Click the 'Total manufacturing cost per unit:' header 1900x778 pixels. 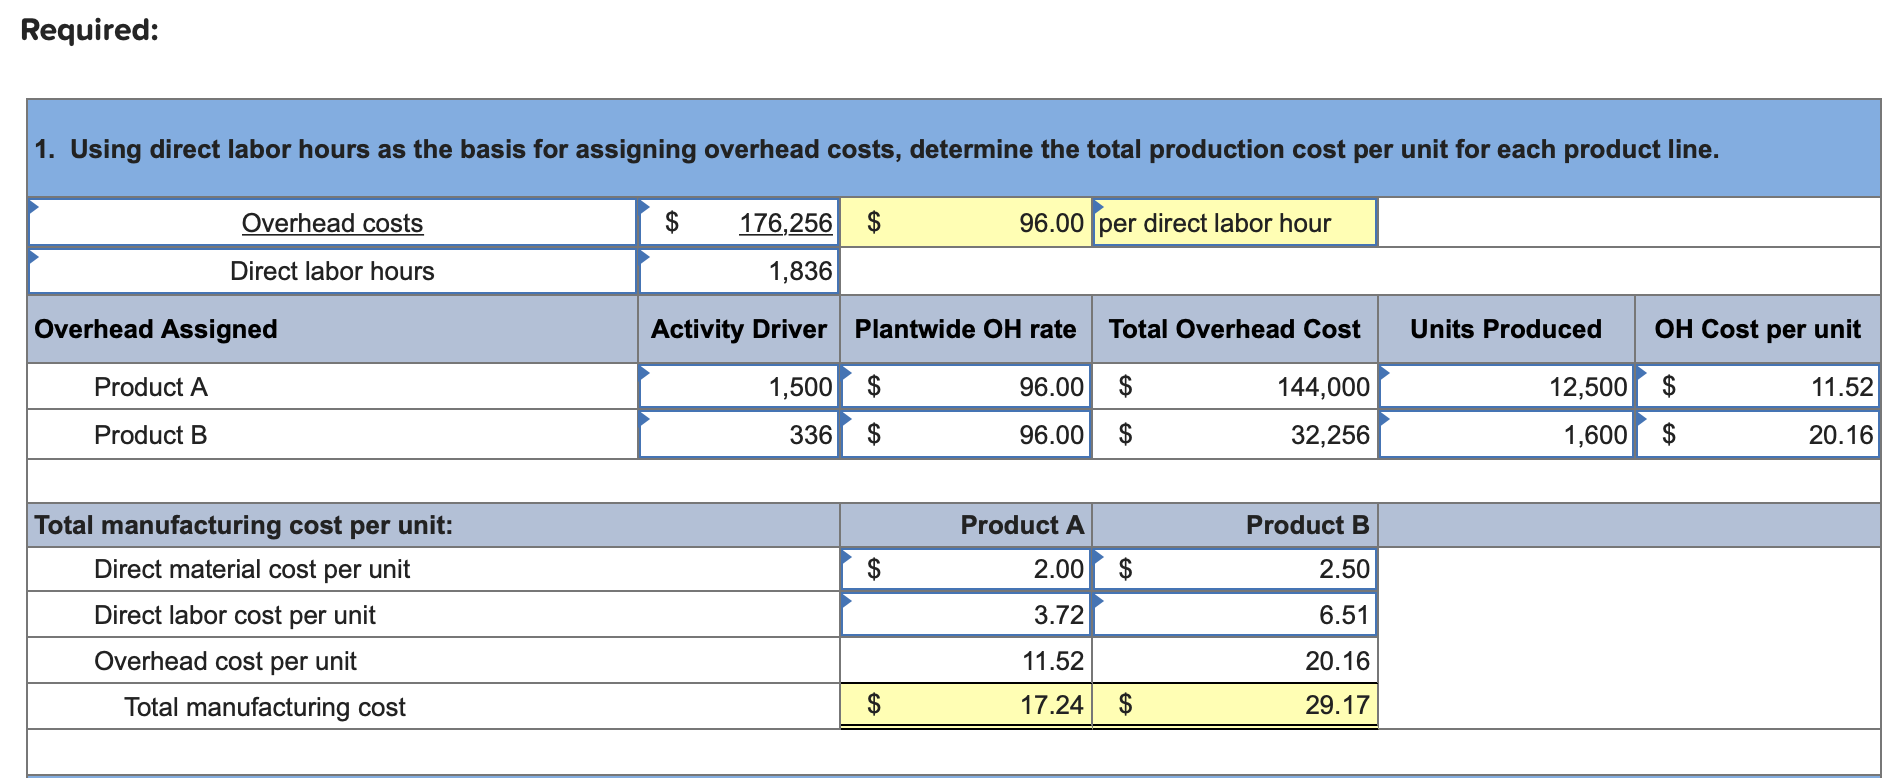[244, 525]
